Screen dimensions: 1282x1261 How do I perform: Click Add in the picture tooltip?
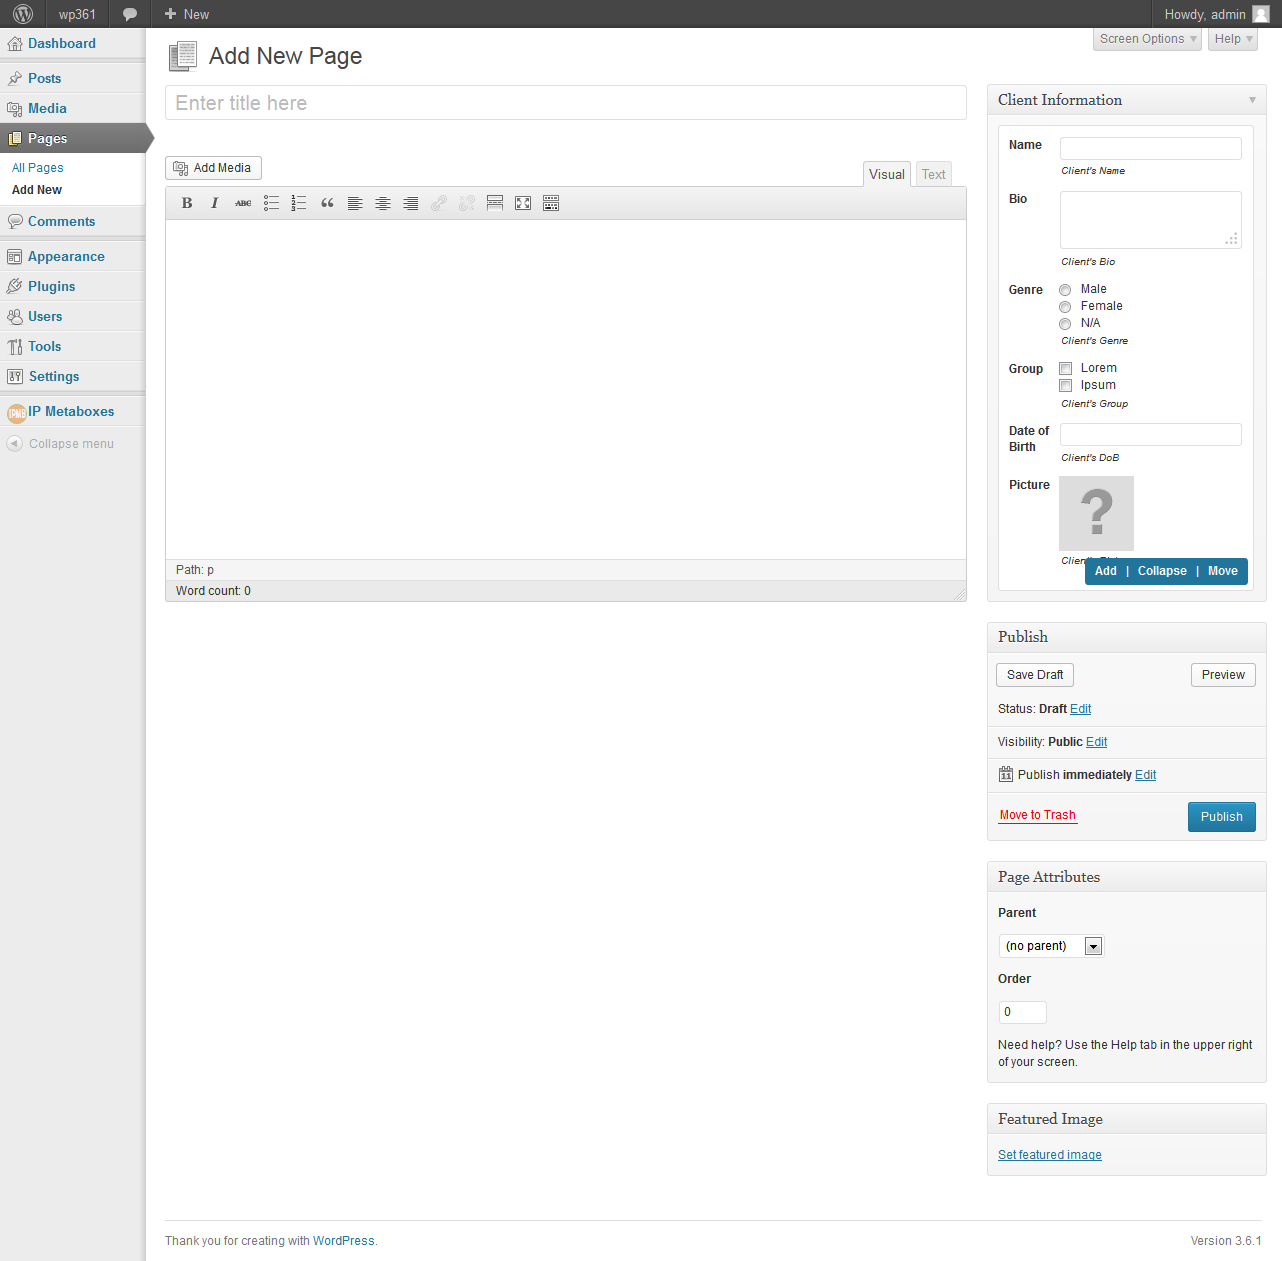click(x=1106, y=571)
